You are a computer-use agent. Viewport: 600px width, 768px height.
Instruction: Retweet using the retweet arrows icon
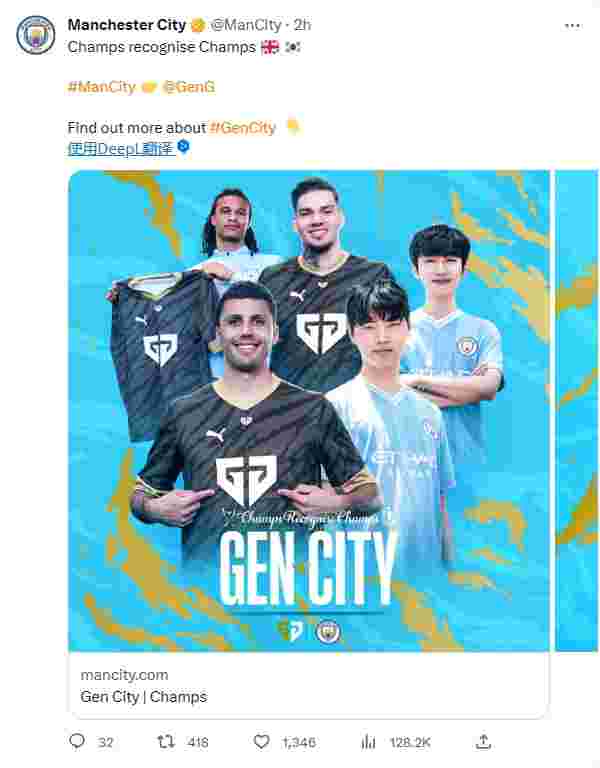click(166, 742)
